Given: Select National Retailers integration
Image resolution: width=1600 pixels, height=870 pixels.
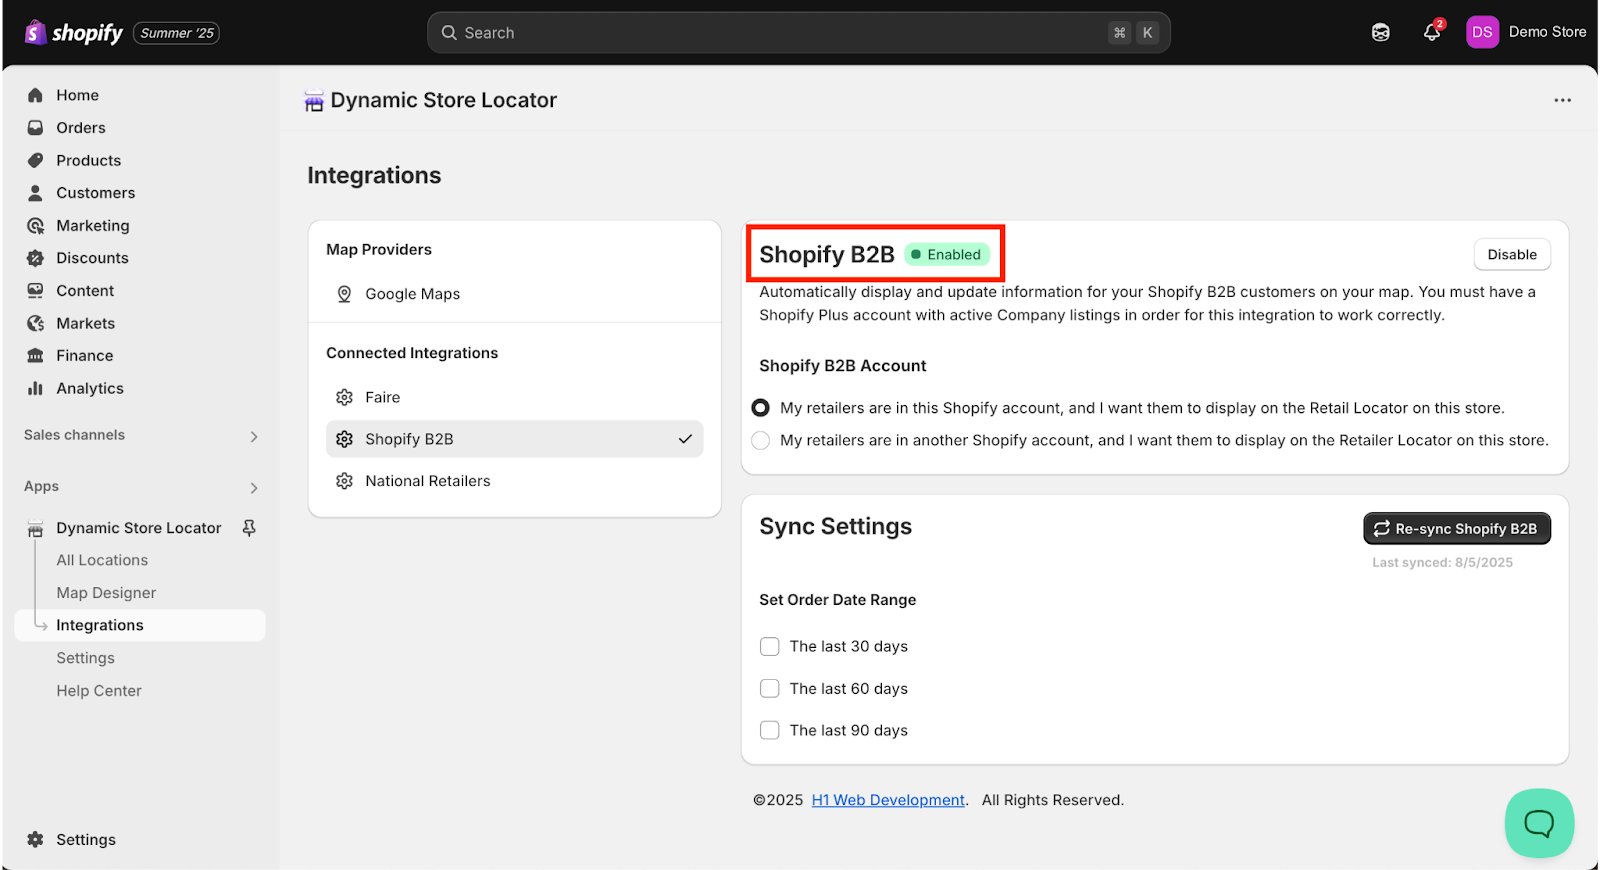Looking at the screenshot, I should [514, 481].
